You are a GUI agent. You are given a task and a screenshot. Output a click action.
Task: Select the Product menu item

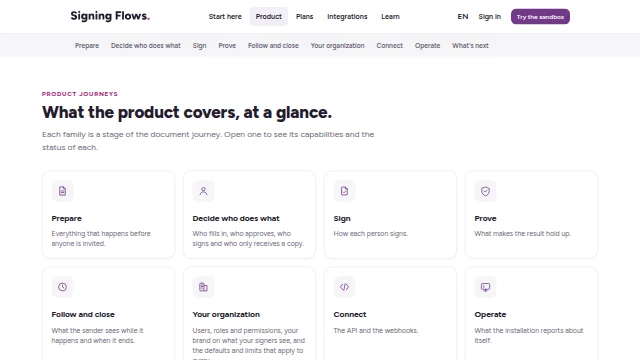[x=269, y=17]
